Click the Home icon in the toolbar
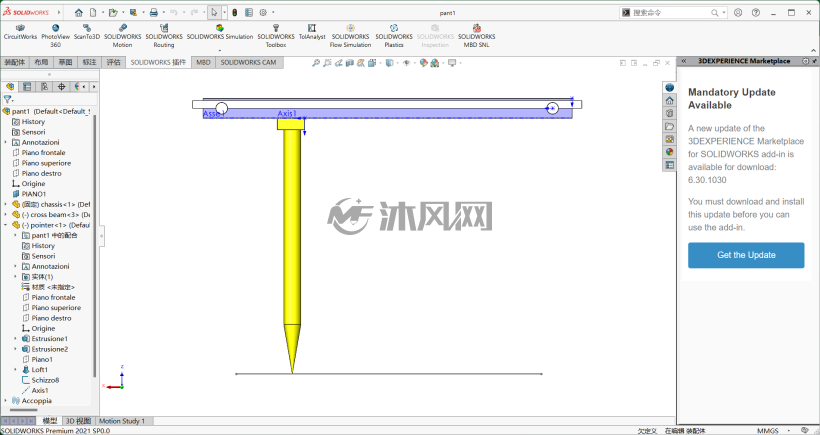 [x=78, y=13]
